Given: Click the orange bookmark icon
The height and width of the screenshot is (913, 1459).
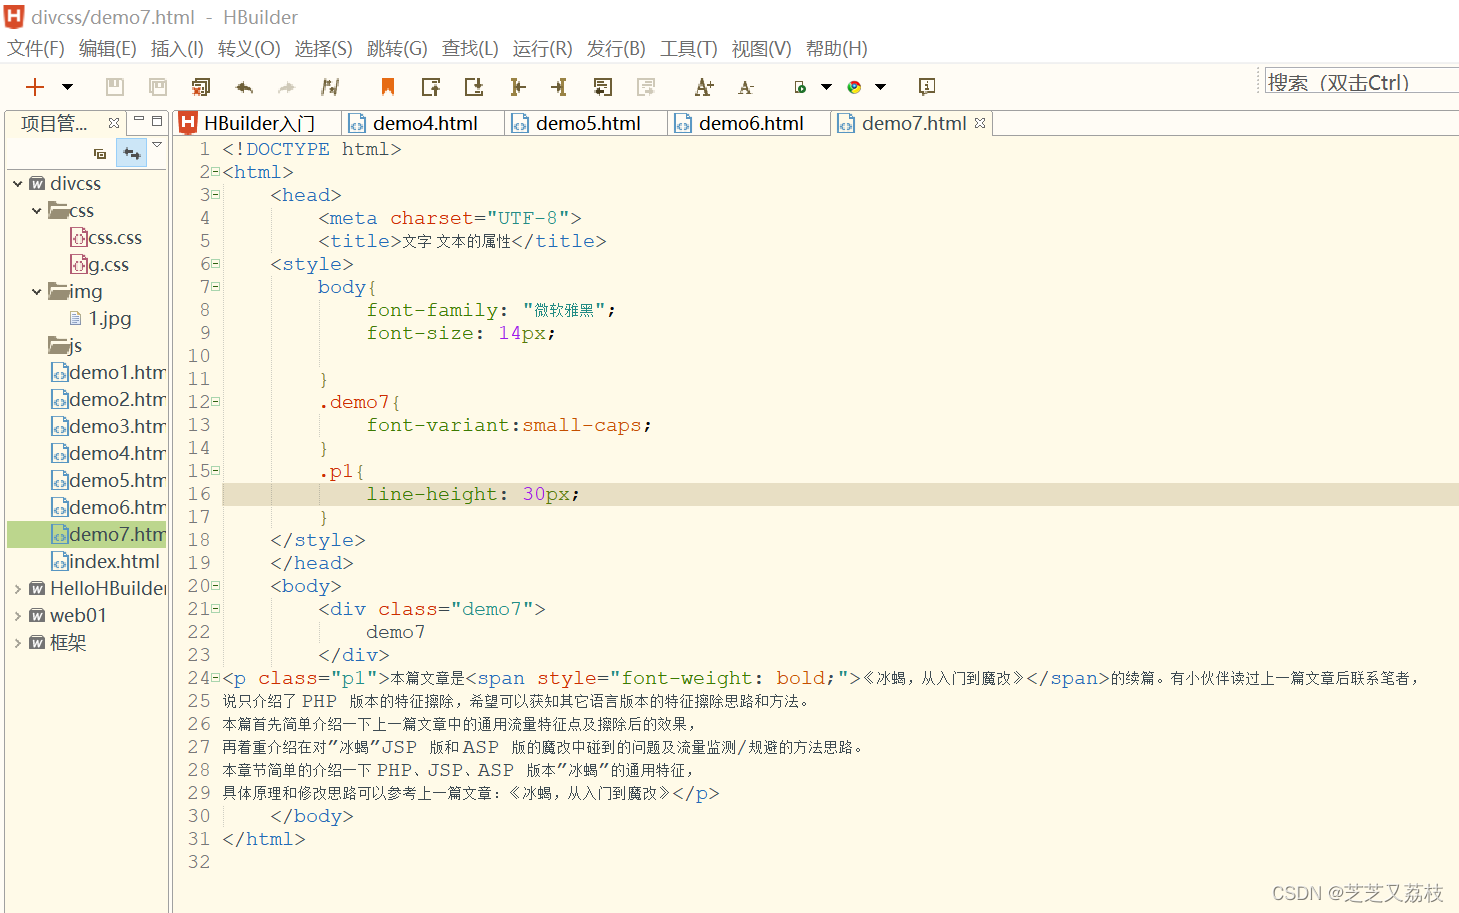Looking at the screenshot, I should (x=388, y=87).
